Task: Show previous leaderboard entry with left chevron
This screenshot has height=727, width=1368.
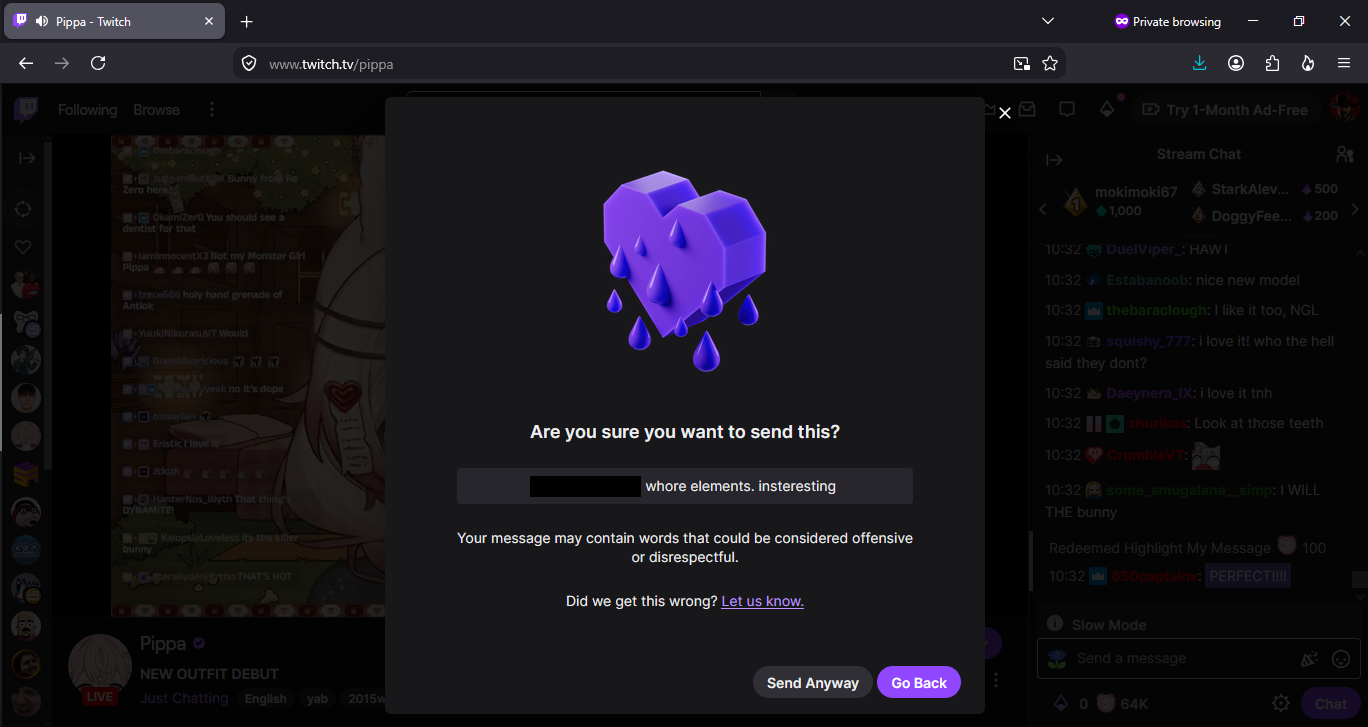Action: (x=1043, y=209)
